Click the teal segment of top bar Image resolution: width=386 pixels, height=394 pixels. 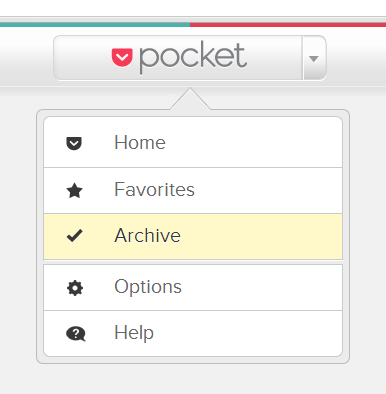pyautogui.click(x=95, y=25)
